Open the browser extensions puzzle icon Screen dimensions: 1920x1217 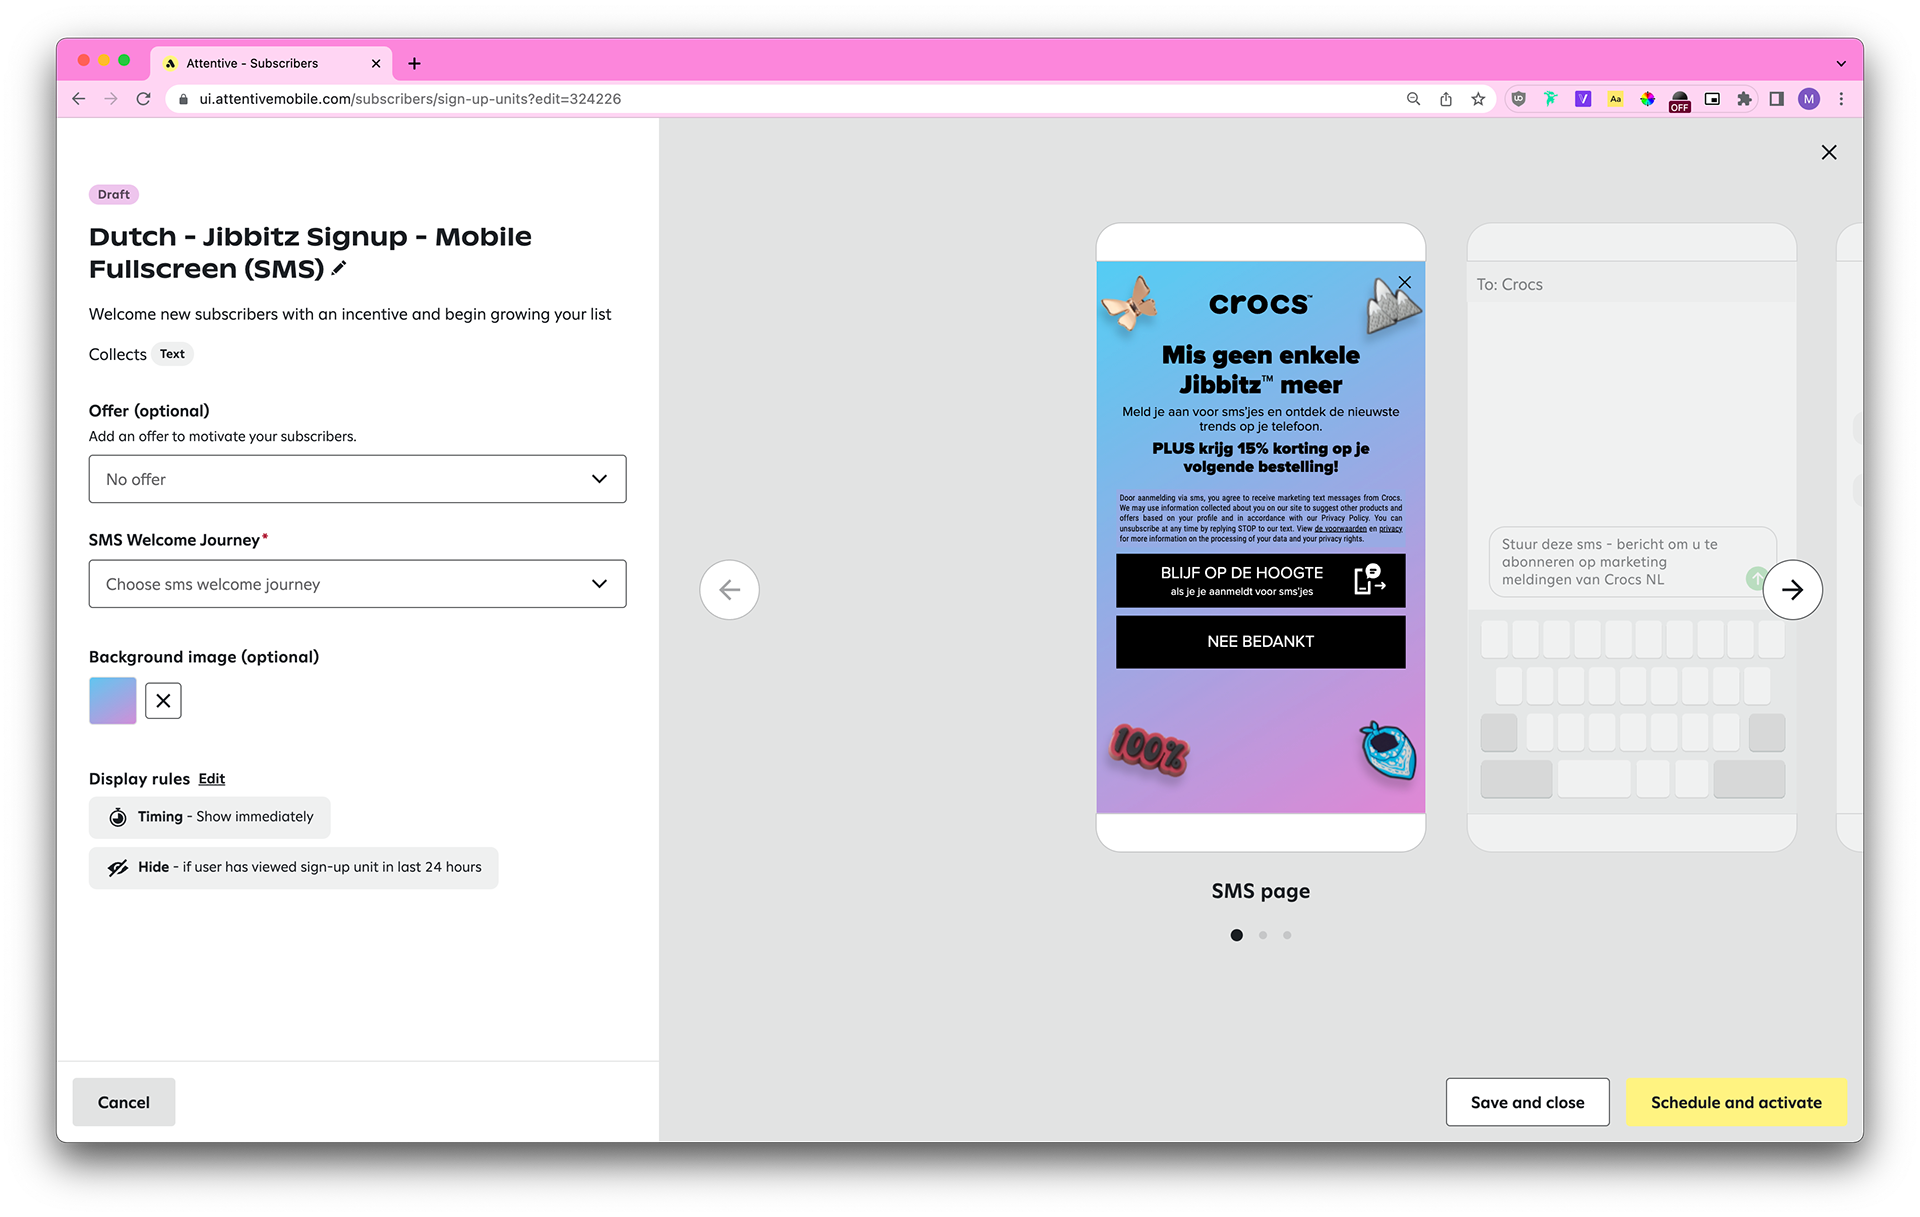click(1744, 99)
